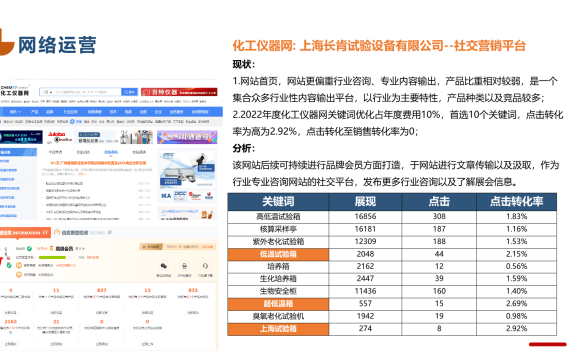570x360 pixels.
Task: Open the laboratory instrument product image ad
Action: pos(187,170)
